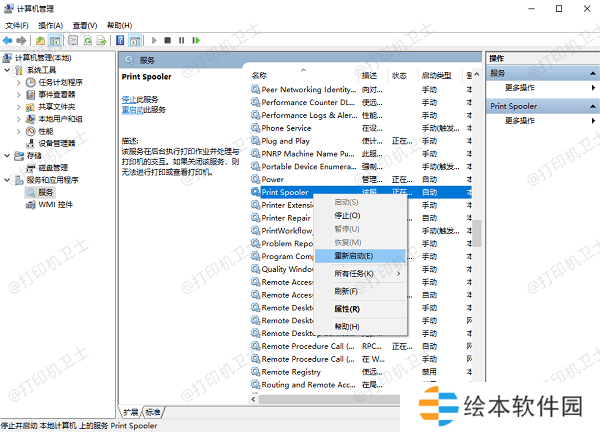Click the Back arrow toolbar icon
Image resolution: width=600 pixels, height=432 pixels.
pyautogui.click(x=8, y=41)
